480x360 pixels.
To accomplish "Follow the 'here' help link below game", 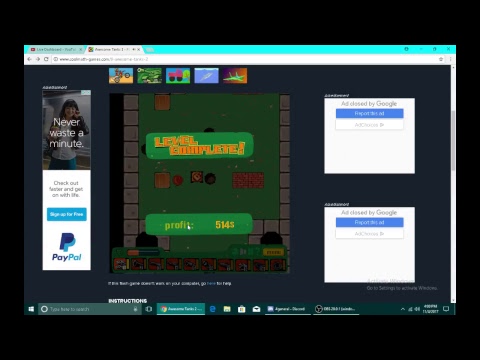I will tap(211, 283).
